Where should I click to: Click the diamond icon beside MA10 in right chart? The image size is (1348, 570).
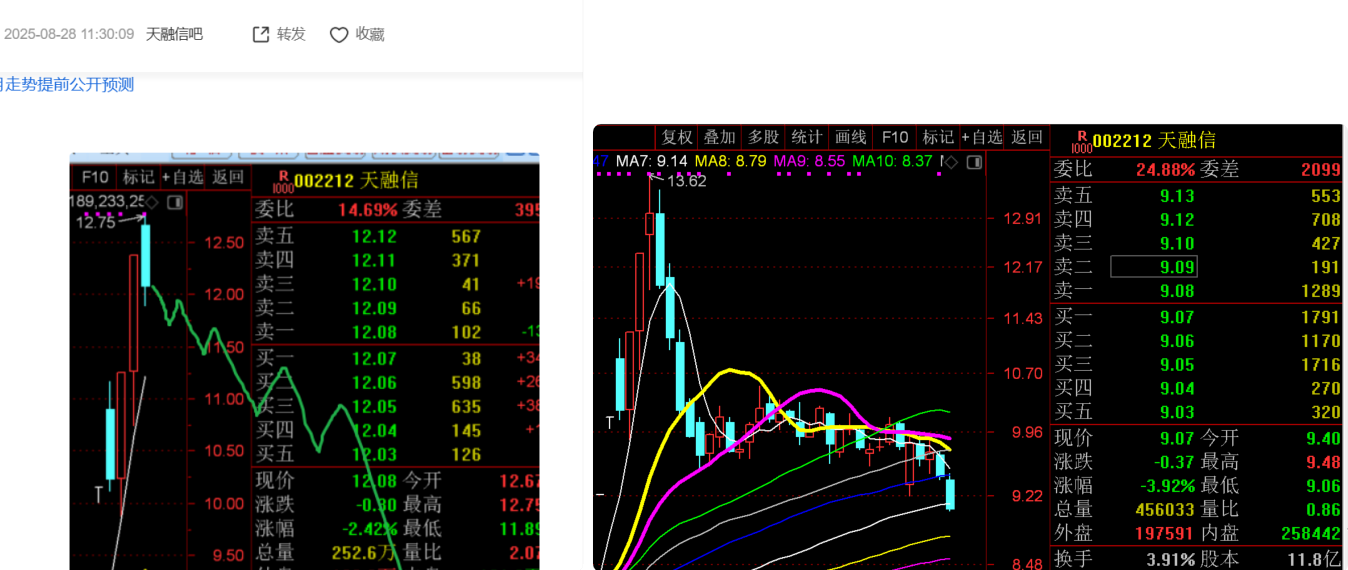tap(951, 161)
